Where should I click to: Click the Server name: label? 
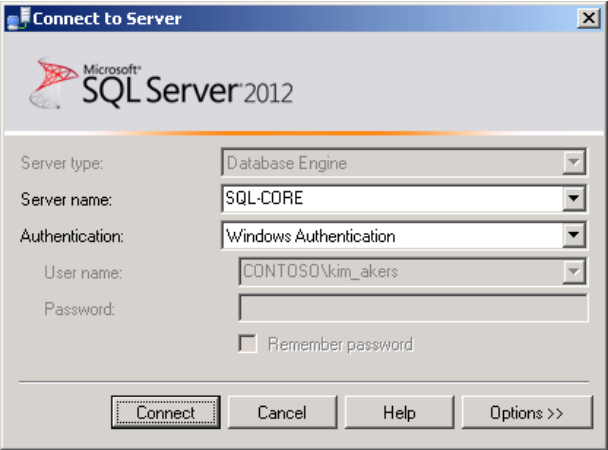pyautogui.click(x=66, y=200)
